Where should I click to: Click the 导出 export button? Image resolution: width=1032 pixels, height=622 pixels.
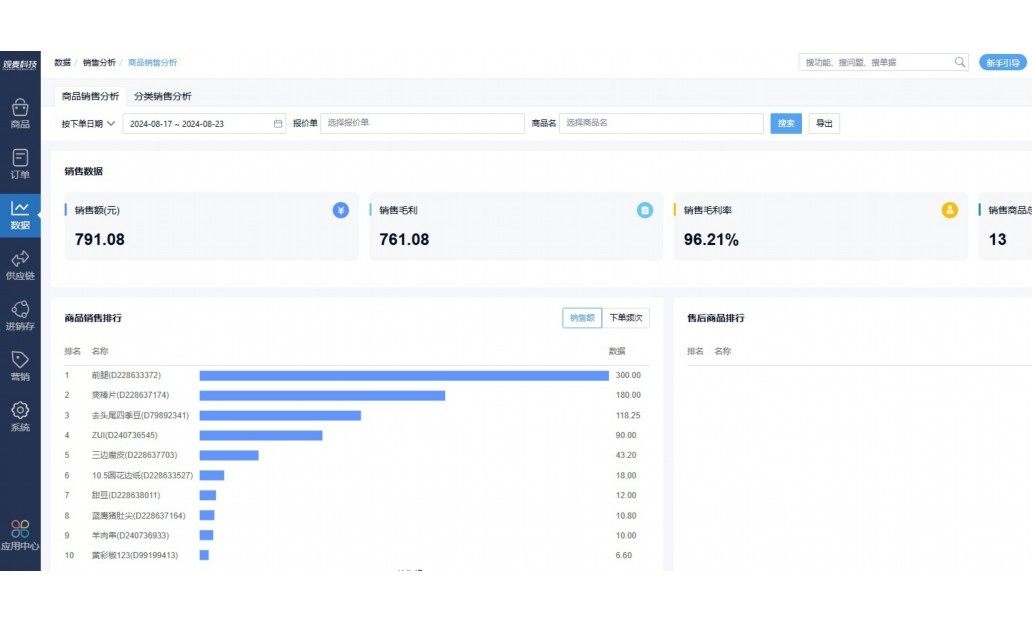824,123
